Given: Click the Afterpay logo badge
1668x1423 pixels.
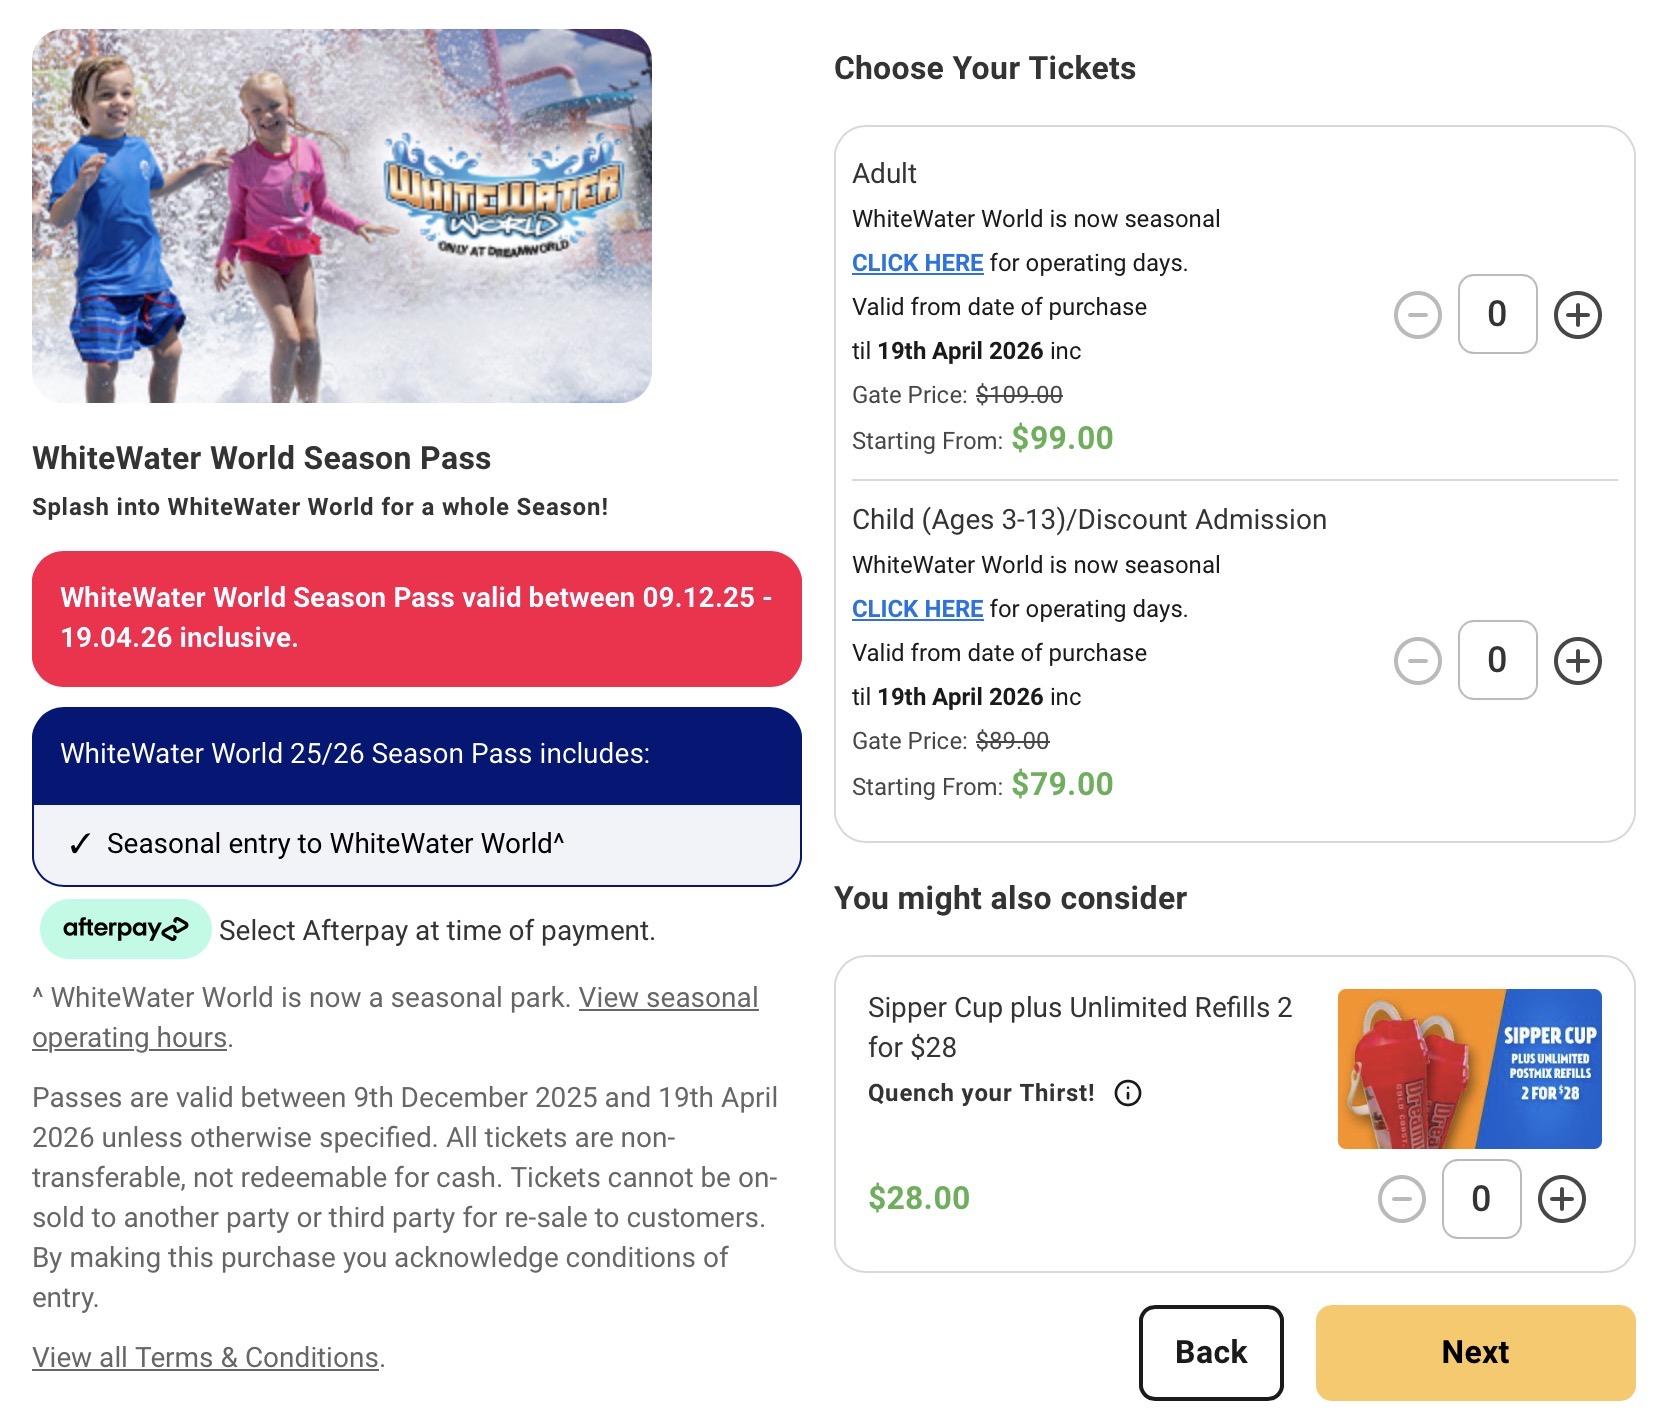Looking at the screenshot, I should point(125,929).
